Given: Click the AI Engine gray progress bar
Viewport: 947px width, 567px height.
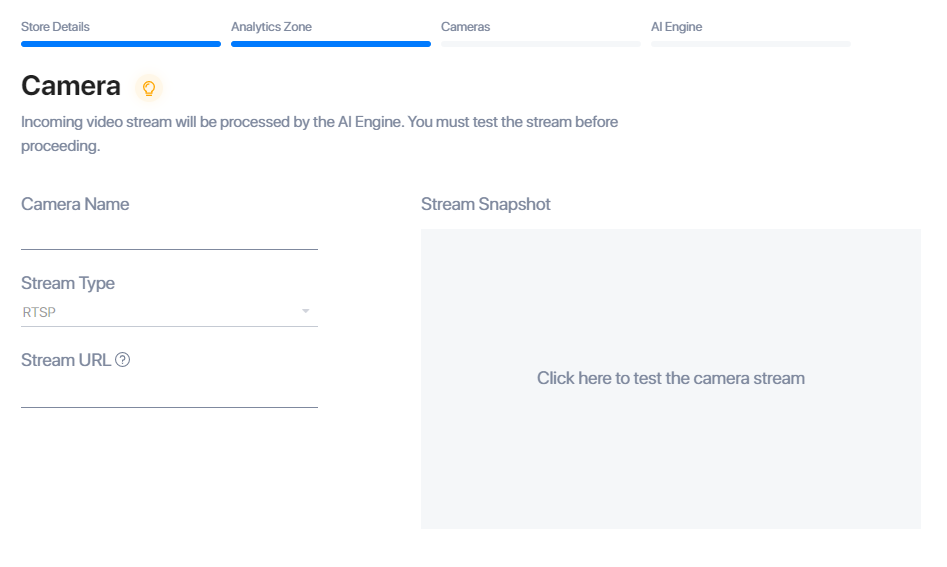Looking at the screenshot, I should [x=751, y=44].
